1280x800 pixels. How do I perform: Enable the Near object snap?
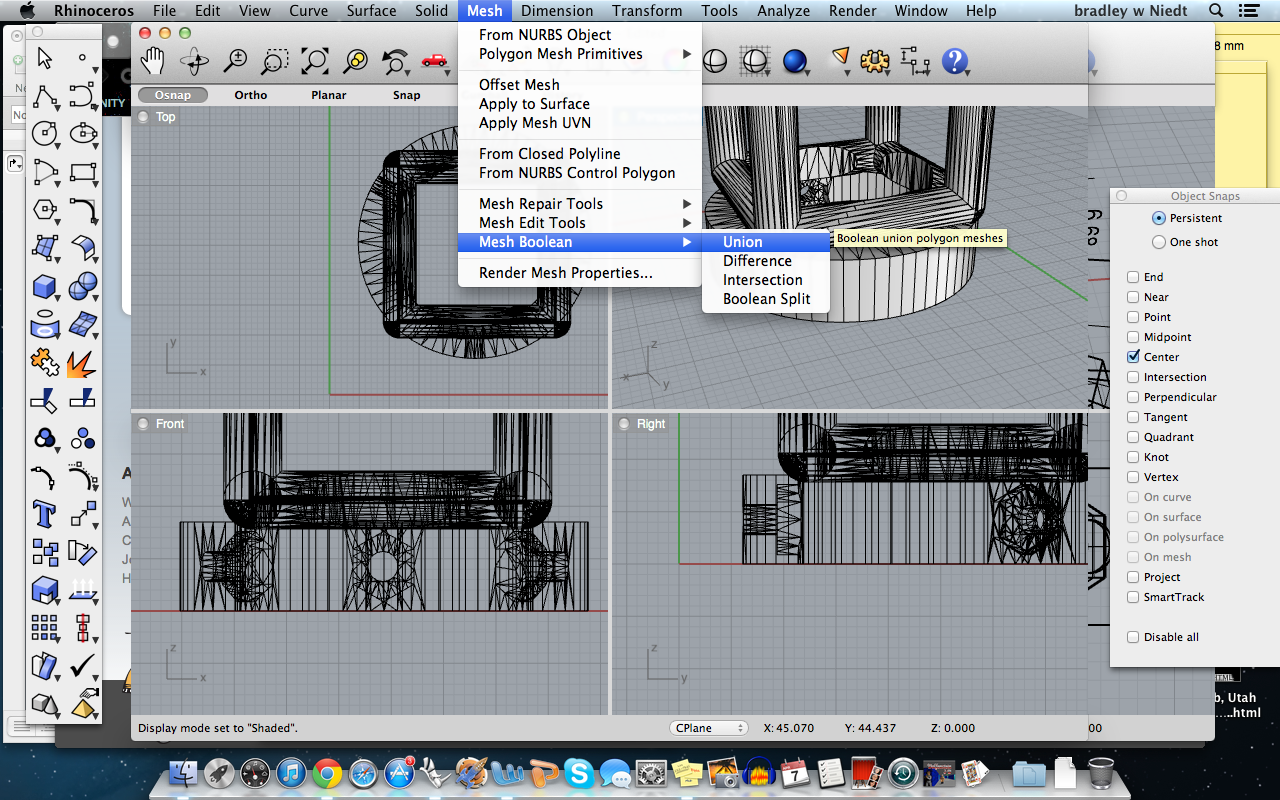click(x=1133, y=297)
